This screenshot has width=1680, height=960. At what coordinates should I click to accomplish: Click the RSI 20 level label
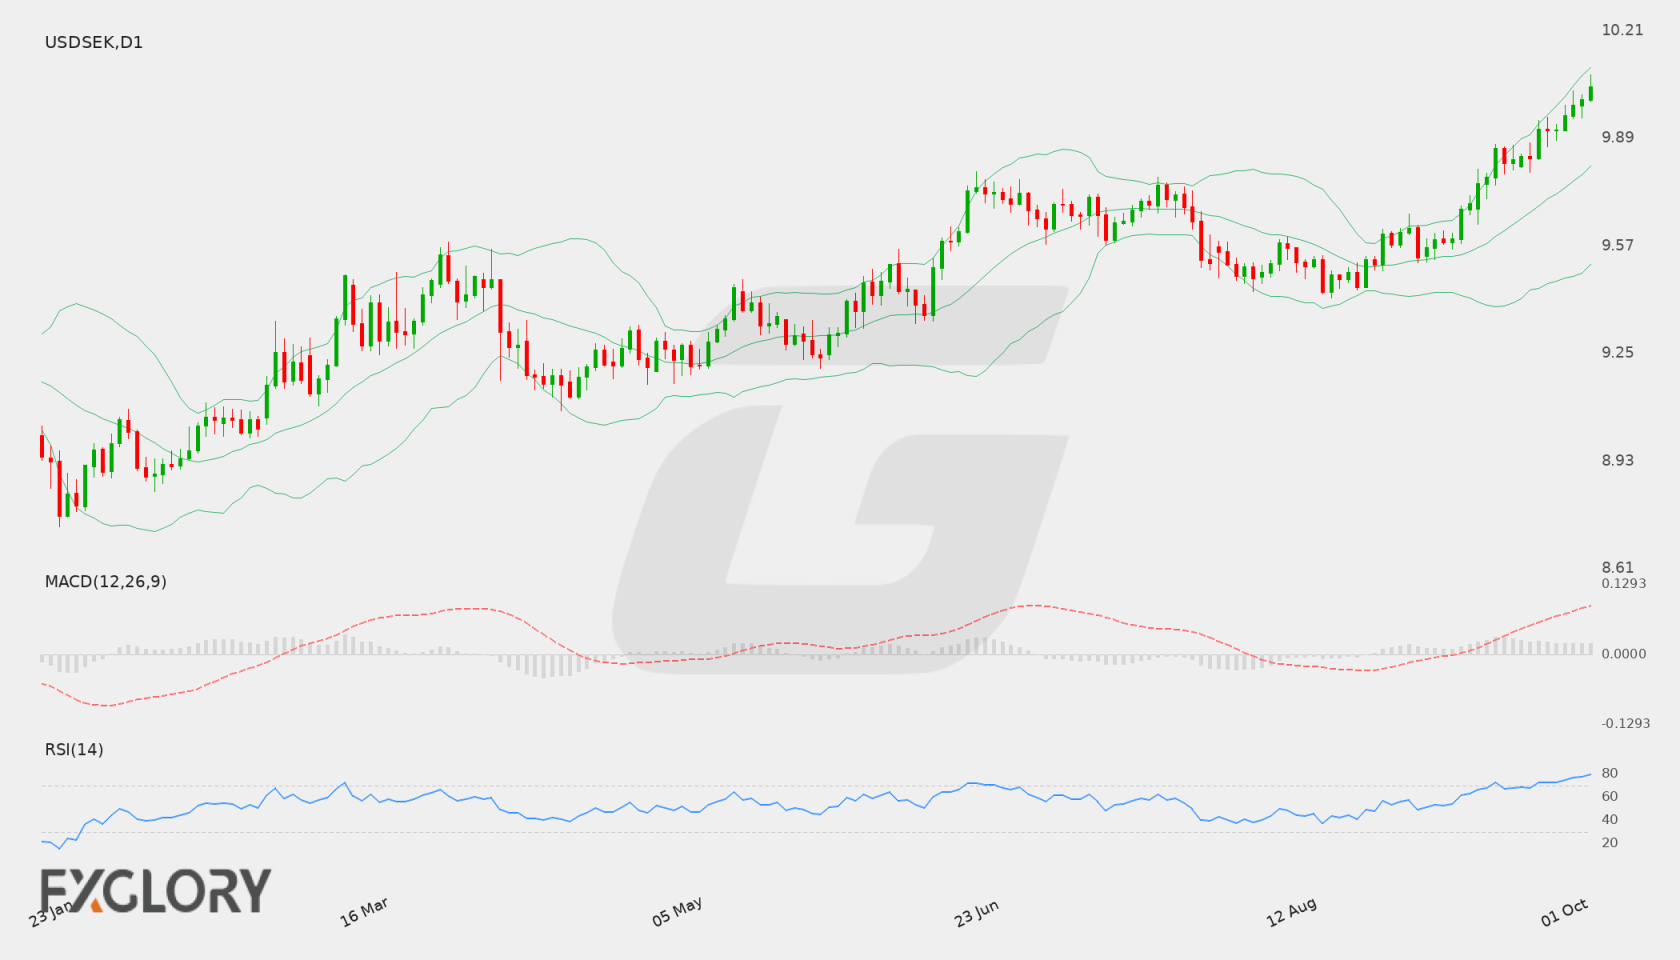point(1610,842)
